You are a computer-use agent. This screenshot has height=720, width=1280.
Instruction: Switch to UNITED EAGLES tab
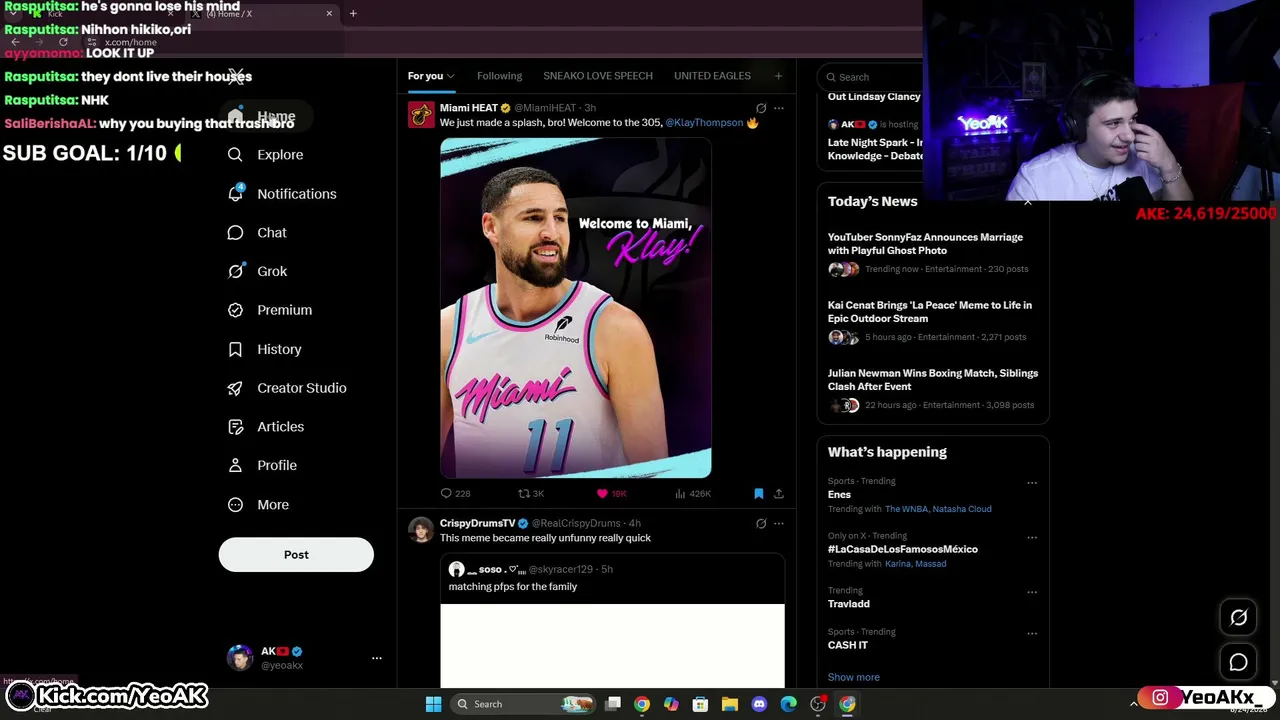(712, 76)
